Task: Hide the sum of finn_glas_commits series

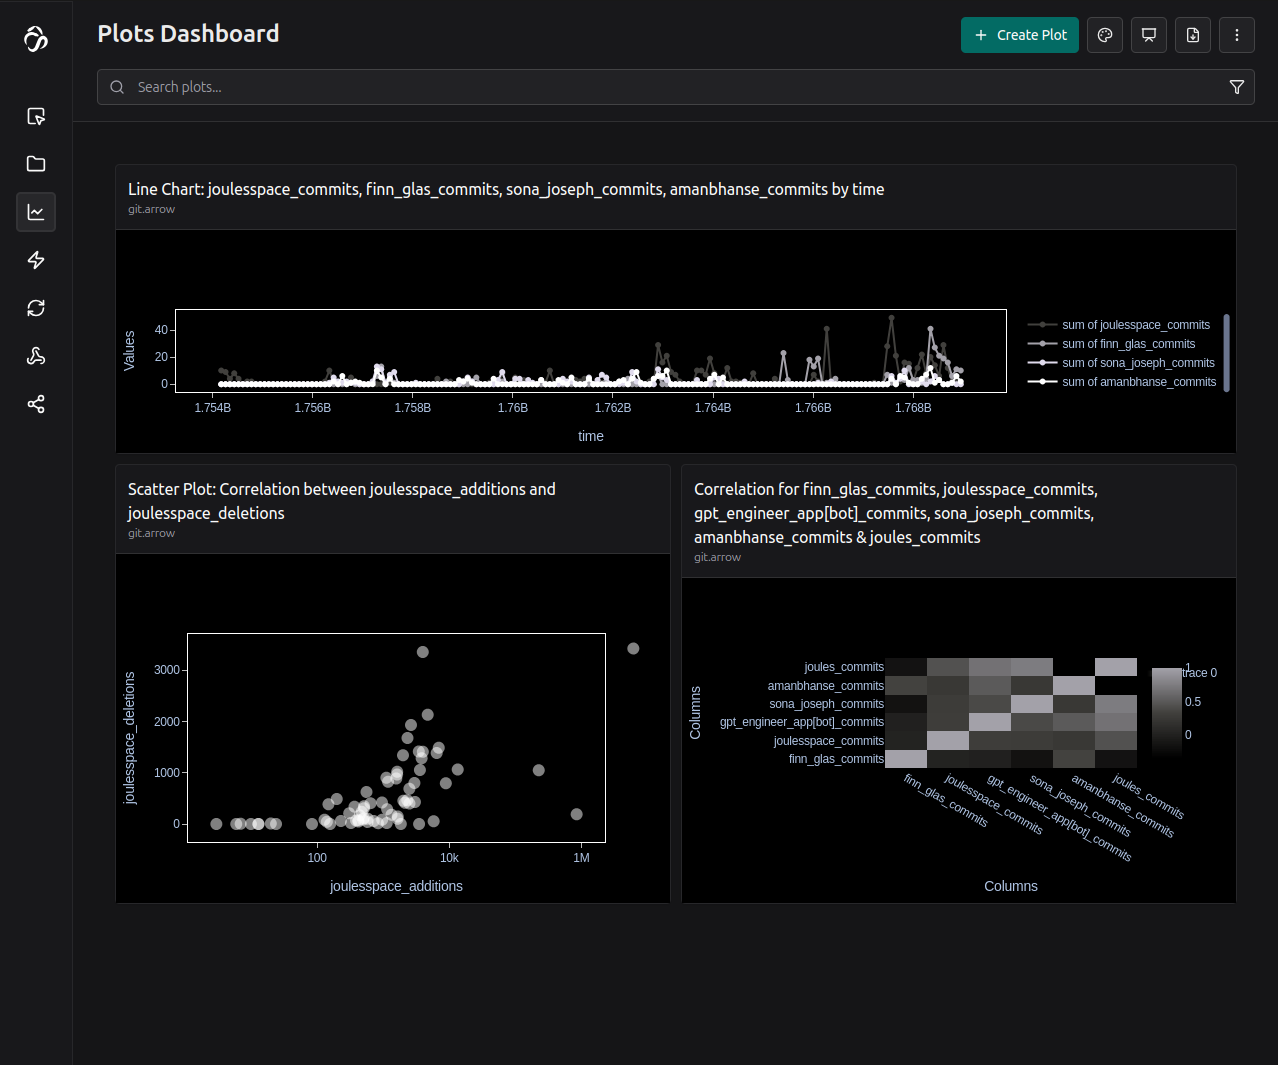Action: (x=1128, y=344)
